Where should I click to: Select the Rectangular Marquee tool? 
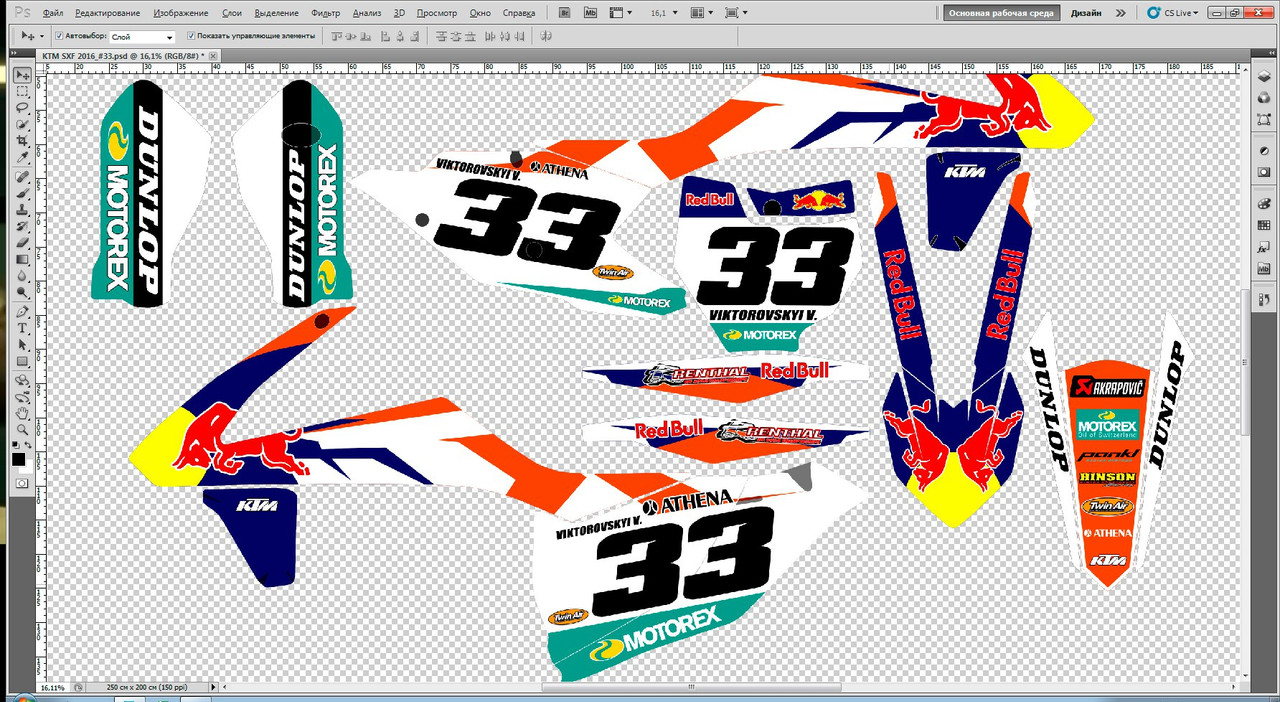click(22, 91)
